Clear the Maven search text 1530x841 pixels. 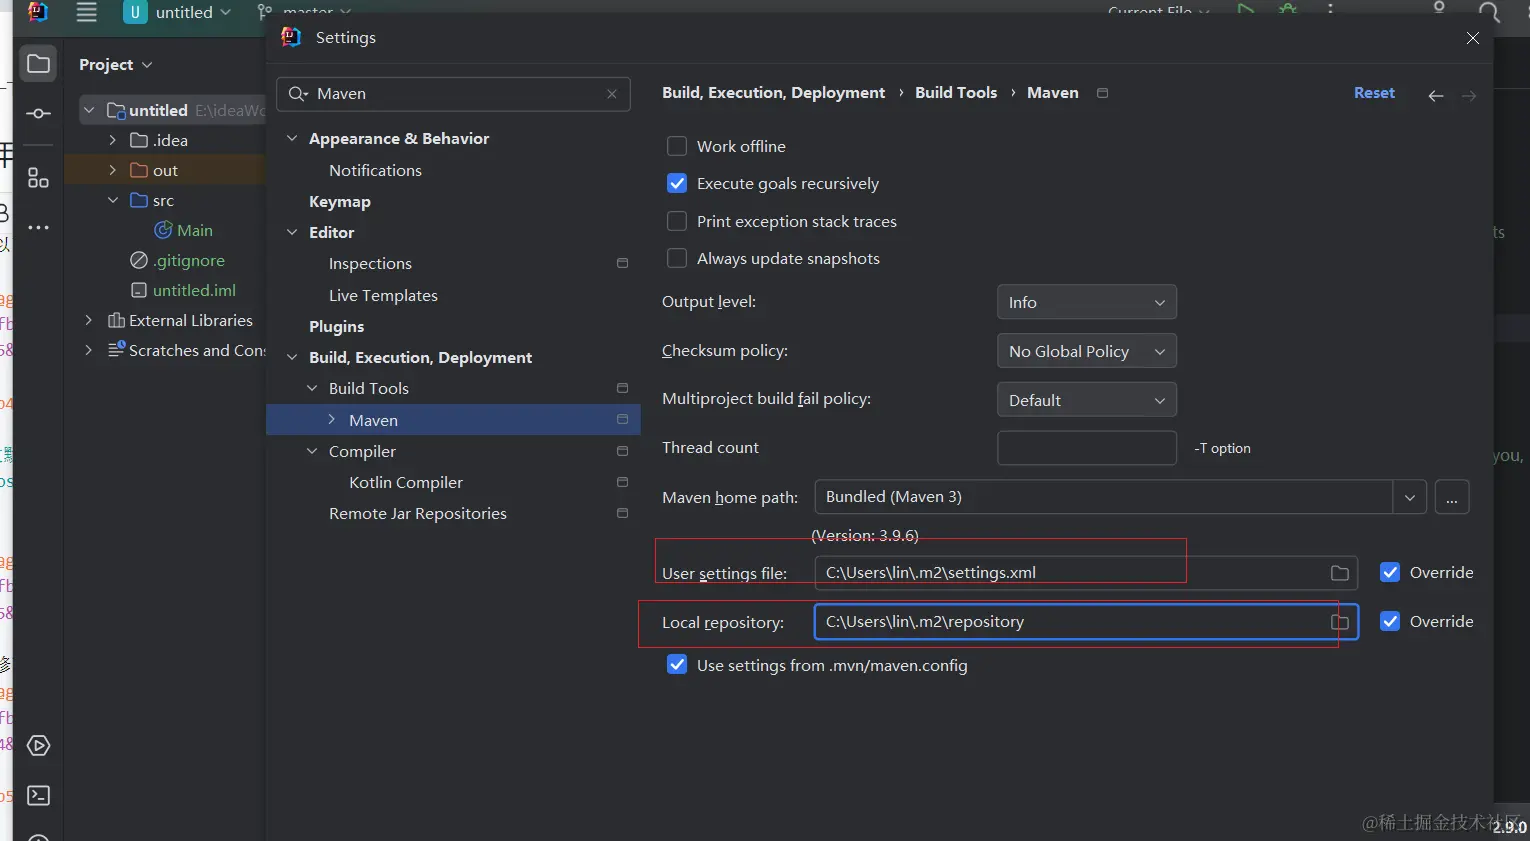(611, 94)
